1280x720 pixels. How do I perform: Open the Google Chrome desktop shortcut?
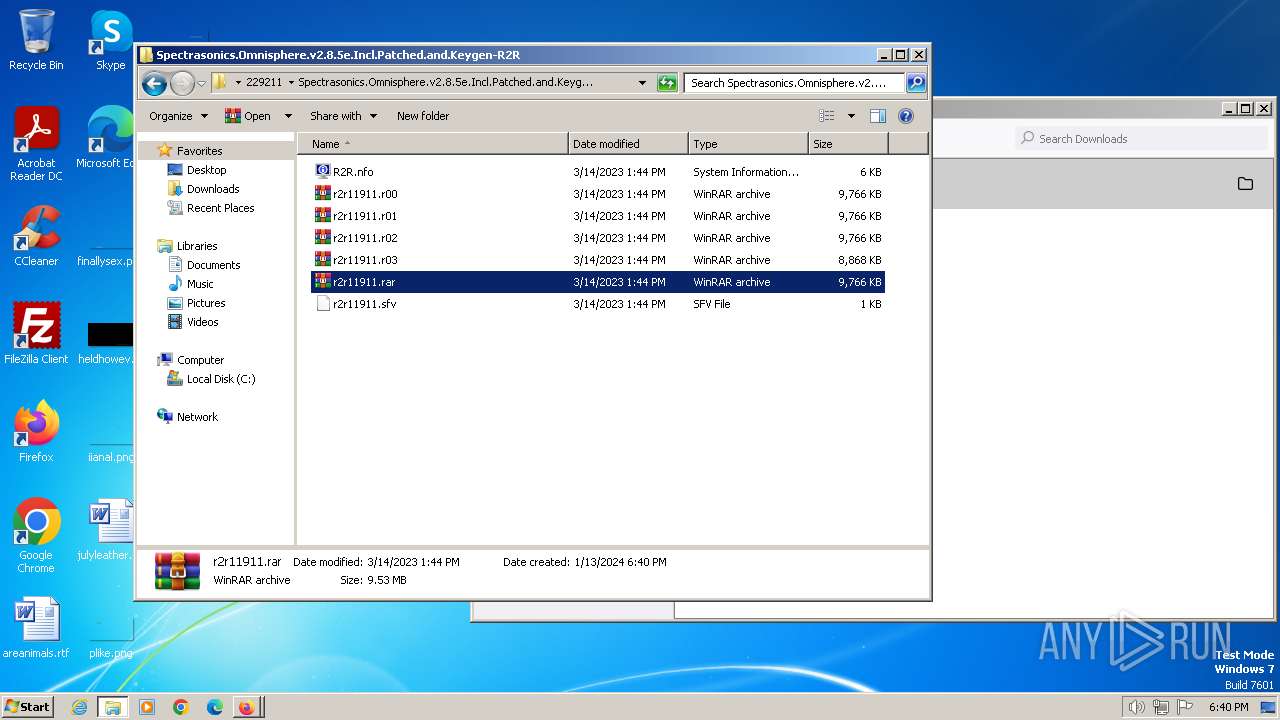36,536
